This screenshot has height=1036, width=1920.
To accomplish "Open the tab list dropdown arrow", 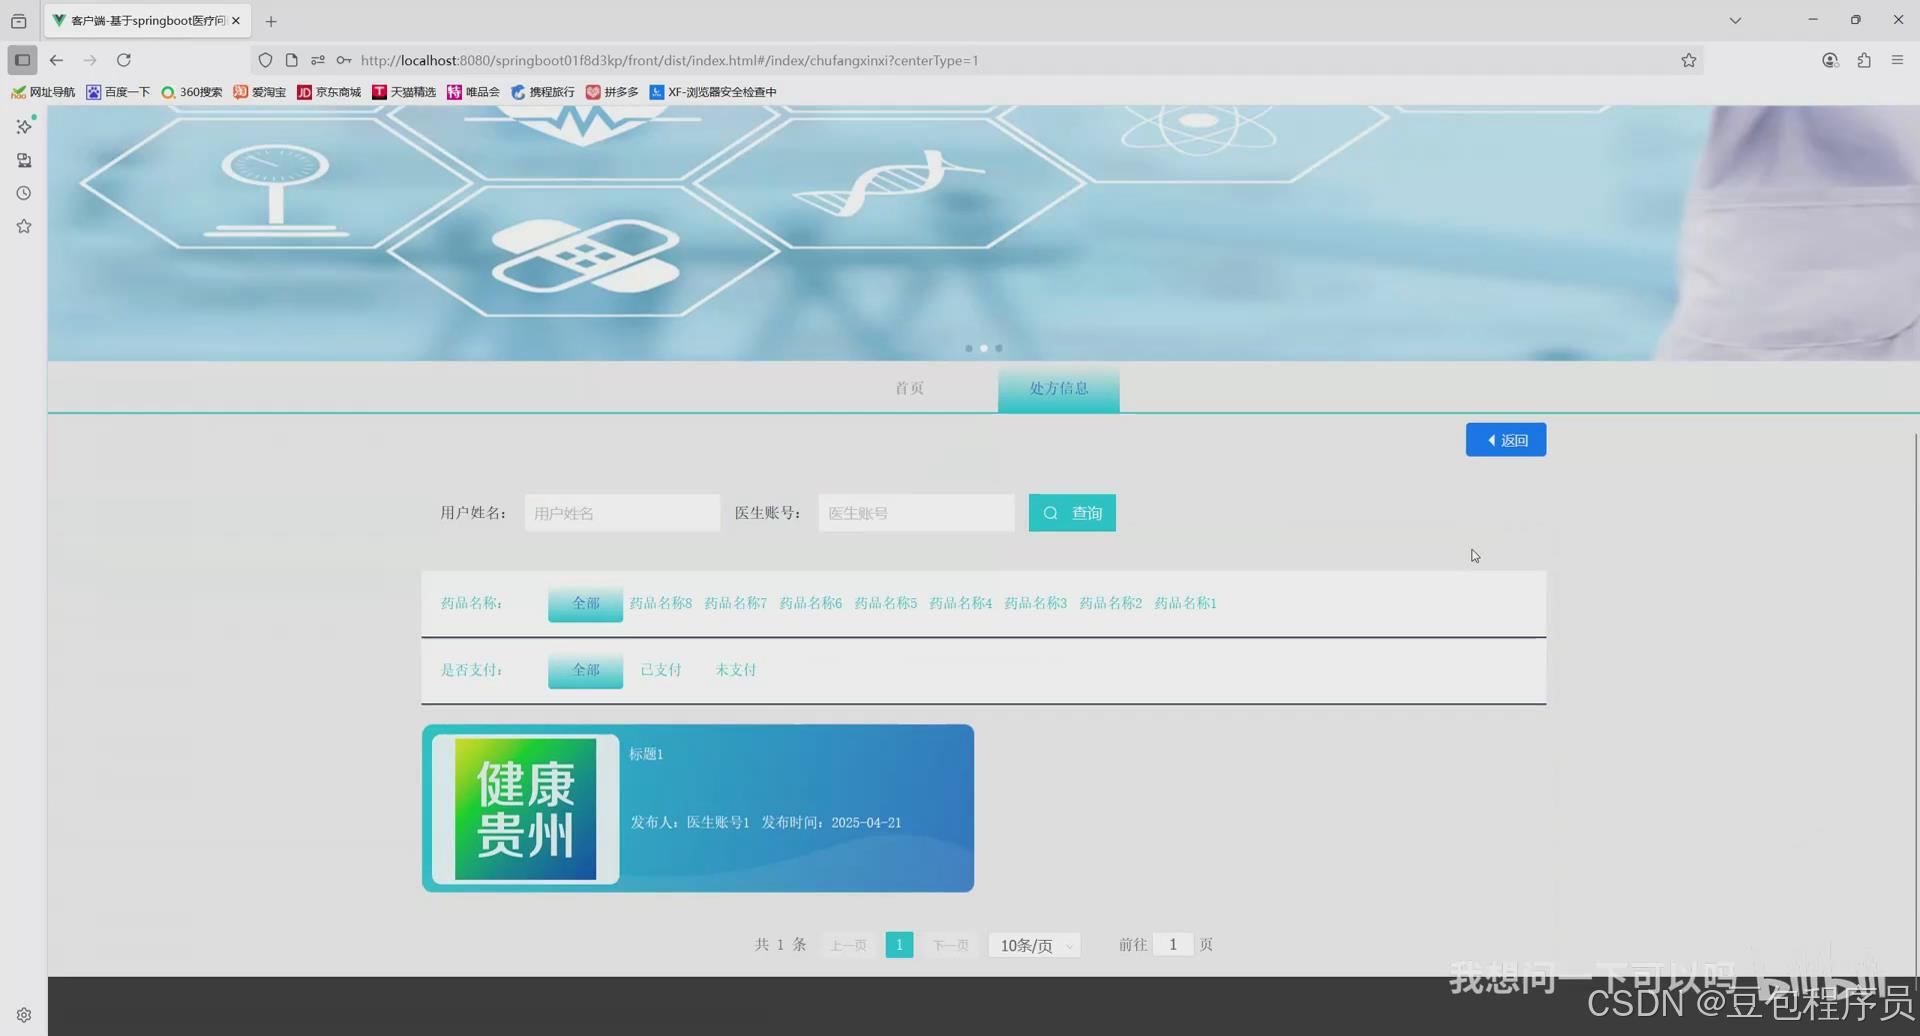I will pyautogui.click(x=1735, y=20).
